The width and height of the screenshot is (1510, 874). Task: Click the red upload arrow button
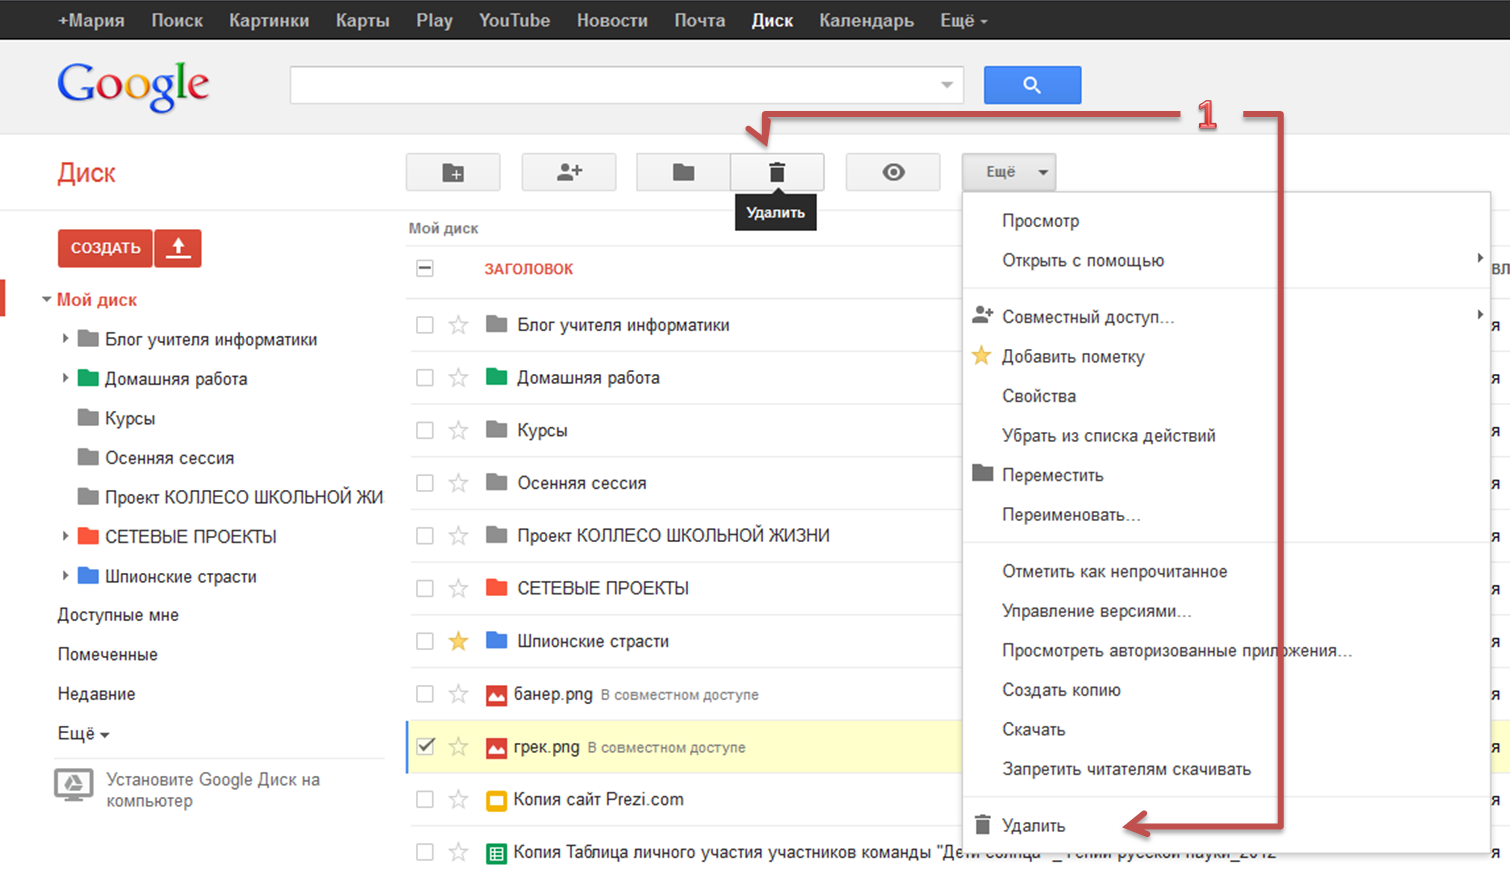click(x=178, y=248)
